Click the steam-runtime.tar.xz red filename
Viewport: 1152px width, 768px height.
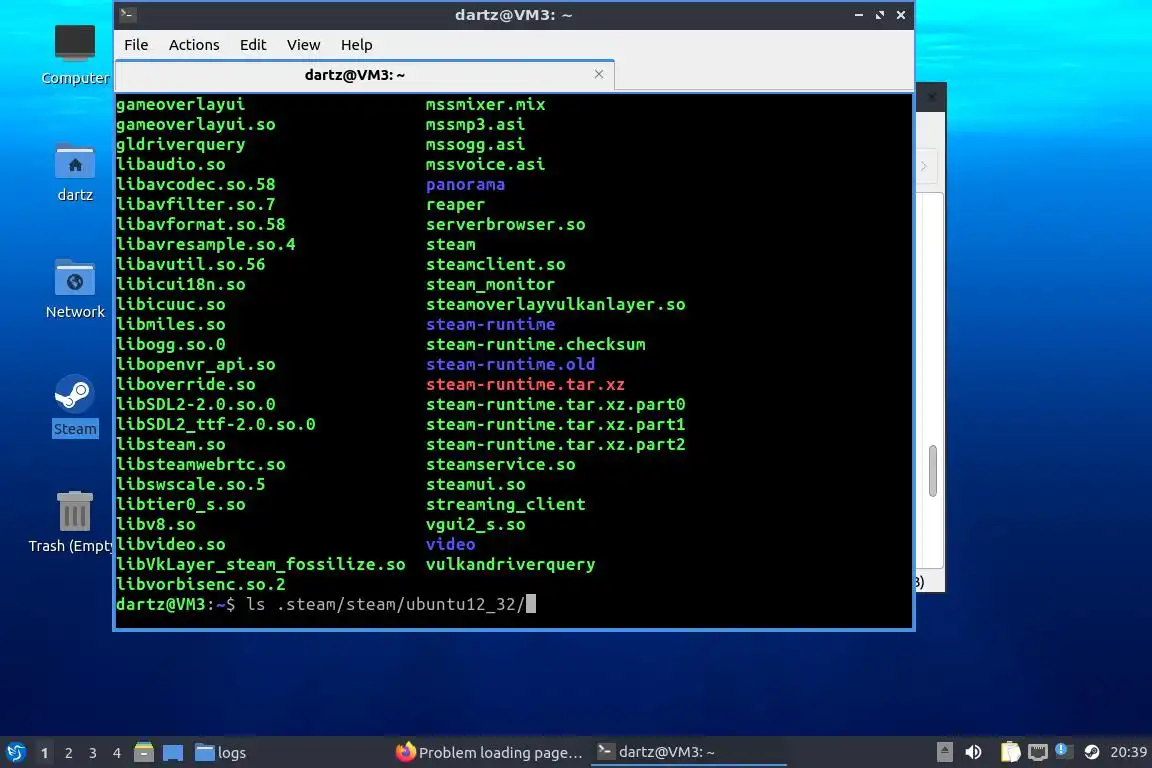pos(525,384)
